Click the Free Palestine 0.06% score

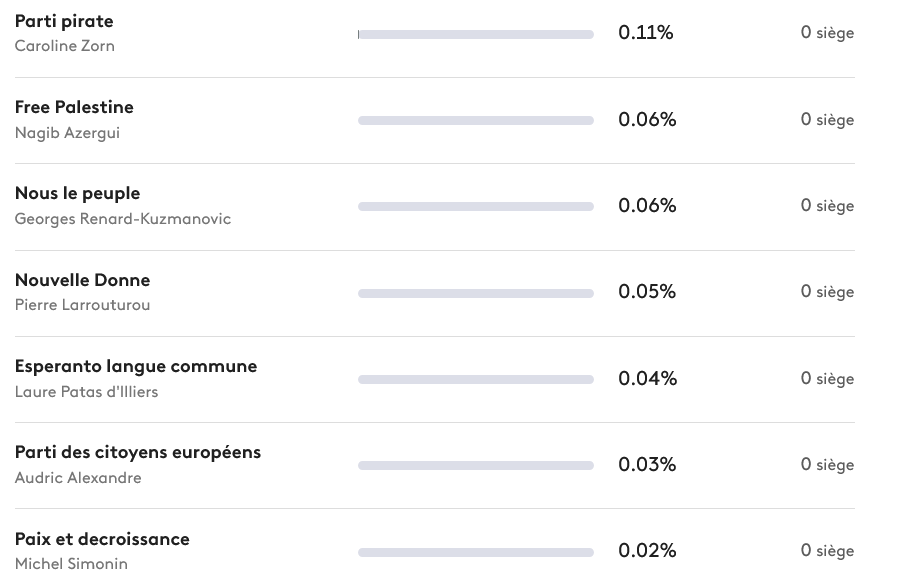(647, 120)
